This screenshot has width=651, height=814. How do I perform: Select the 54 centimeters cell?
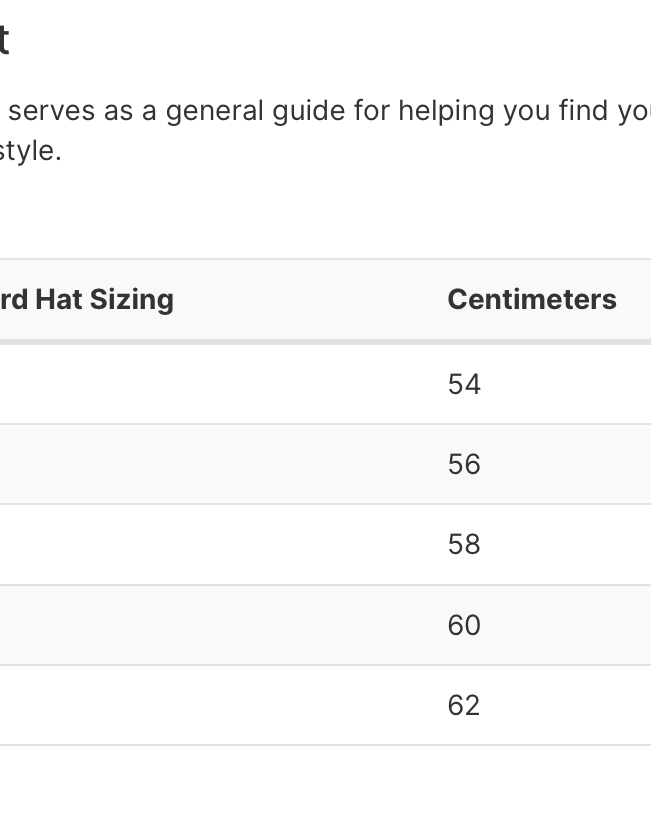click(464, 384)
